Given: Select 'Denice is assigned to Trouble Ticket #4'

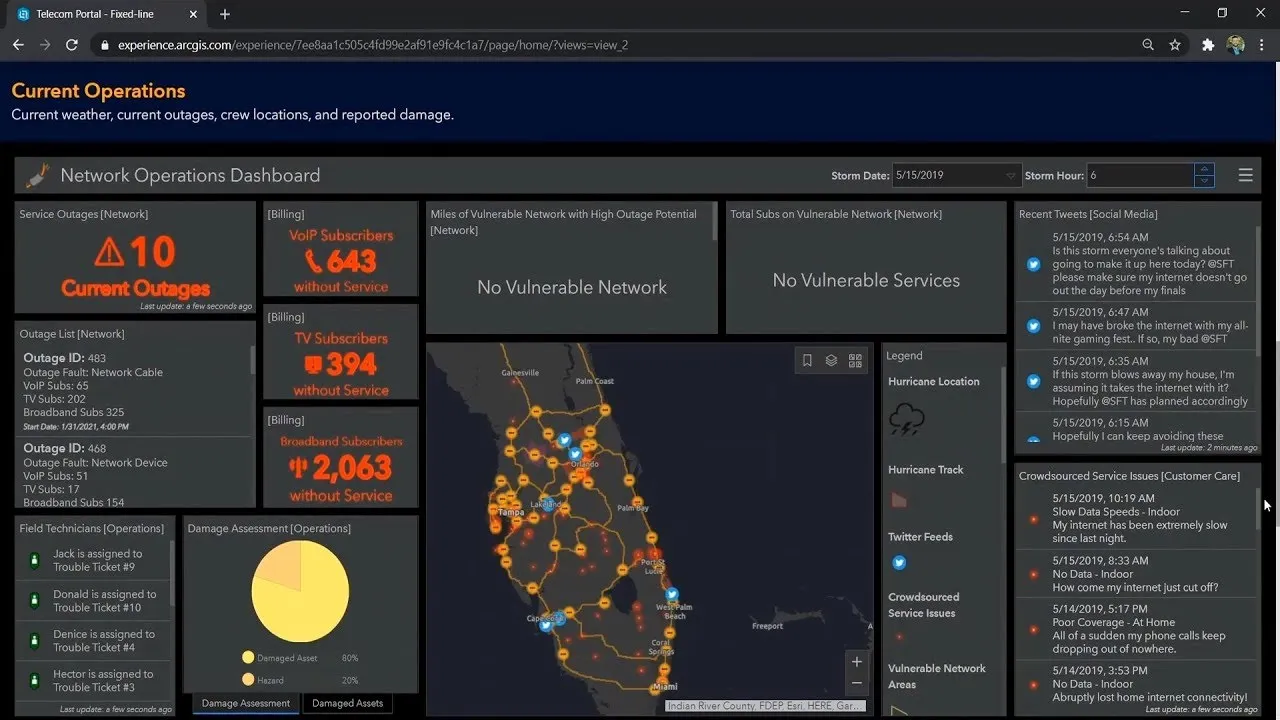Looking at the screenshot, I should coord(93,641).
